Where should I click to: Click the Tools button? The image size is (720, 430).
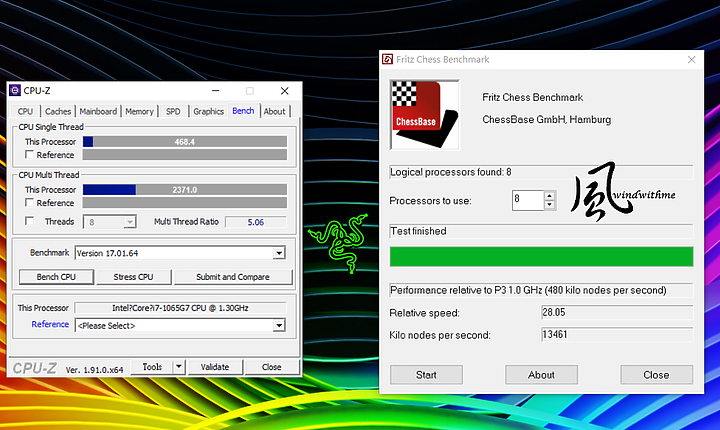(152, 367)
